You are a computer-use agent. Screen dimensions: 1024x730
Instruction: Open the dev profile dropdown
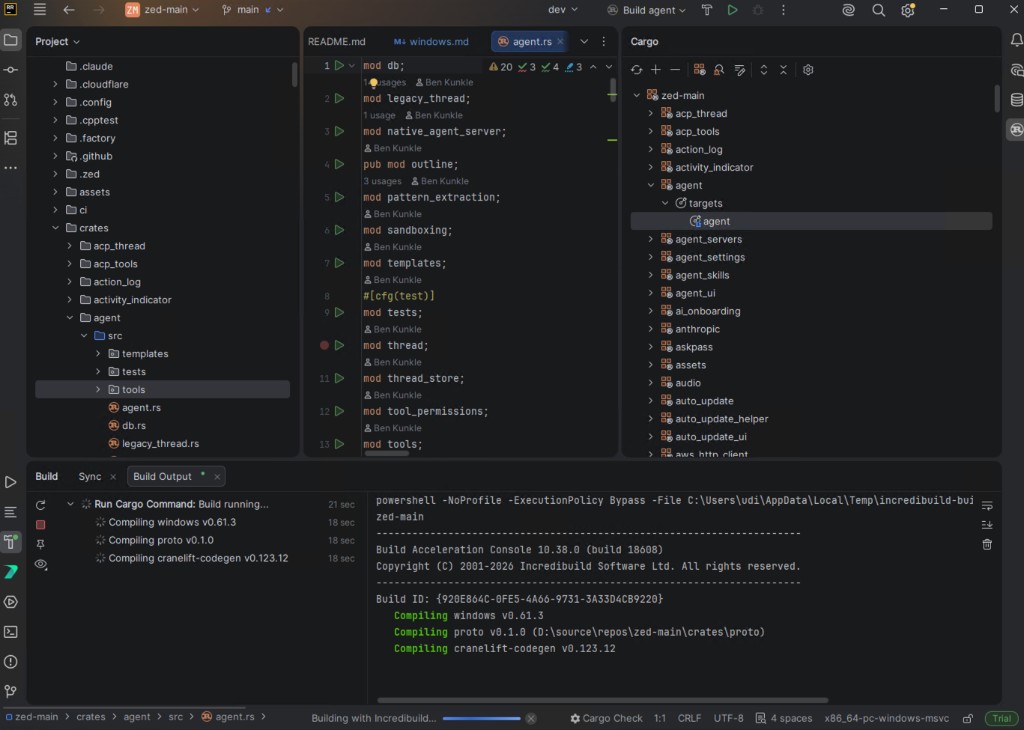pyautogui.click(x=563, y=10)
